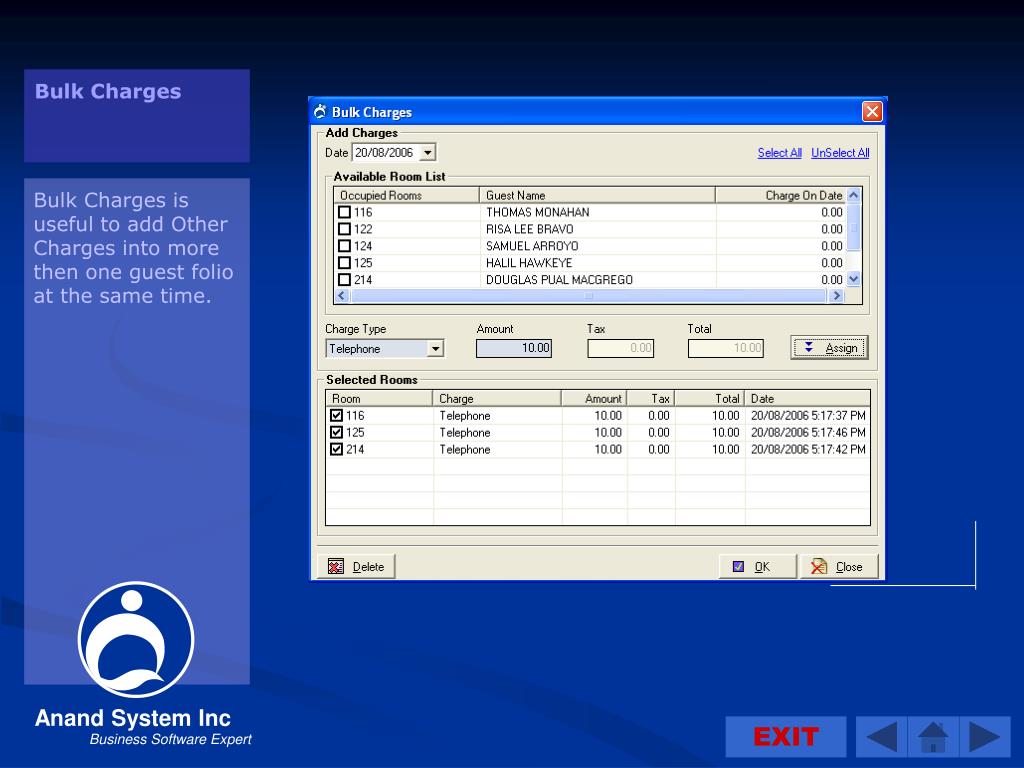Select guest DOUGLAS PUAL MACGREGO

coord(559,280)
